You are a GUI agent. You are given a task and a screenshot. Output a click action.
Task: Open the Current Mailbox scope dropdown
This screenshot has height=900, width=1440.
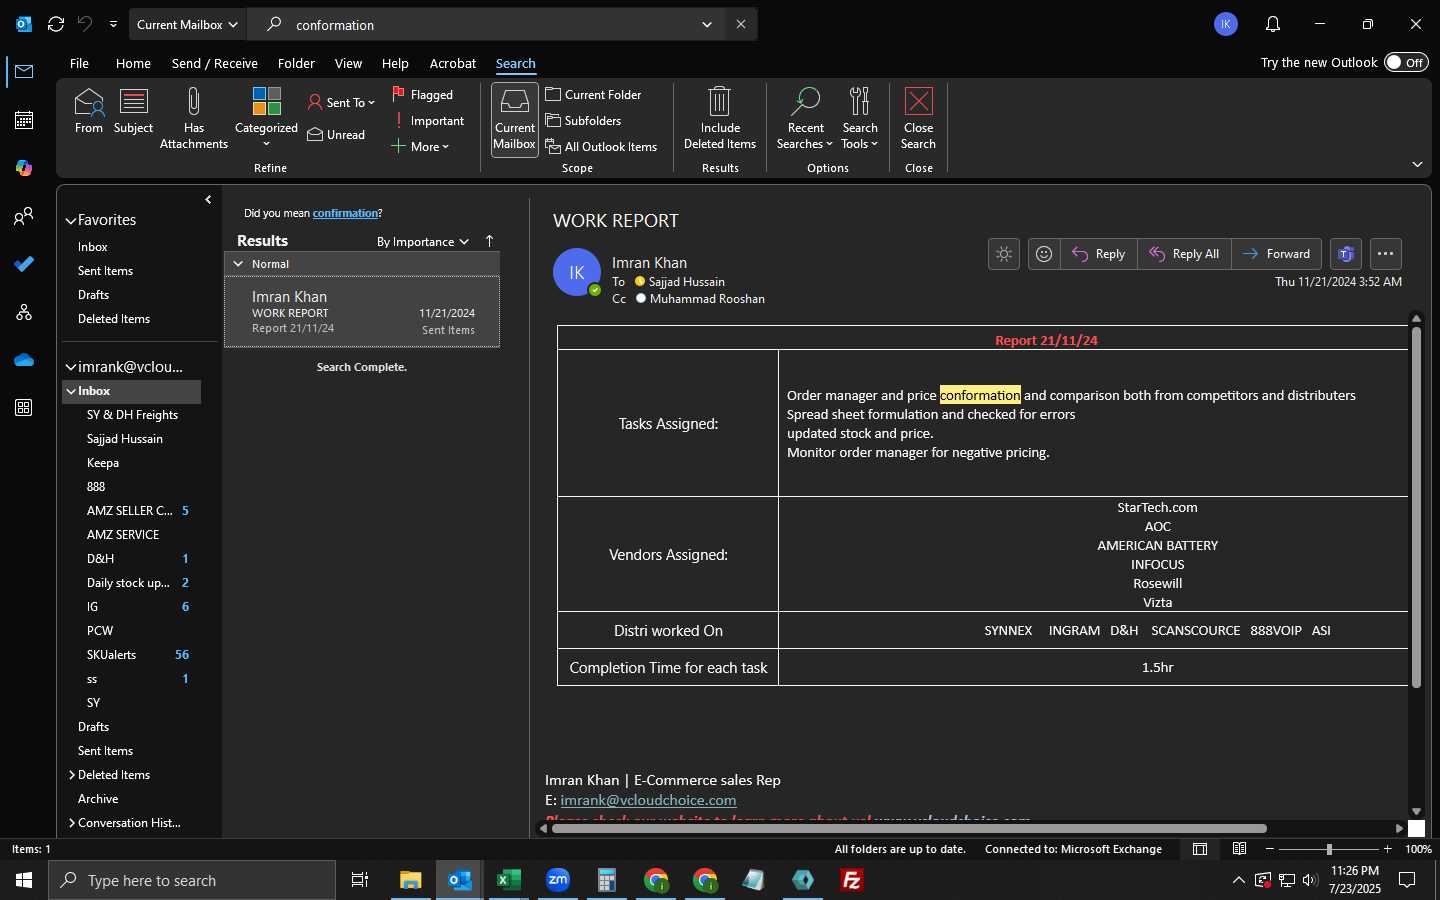pyautogui.click(x=188, y=24)
